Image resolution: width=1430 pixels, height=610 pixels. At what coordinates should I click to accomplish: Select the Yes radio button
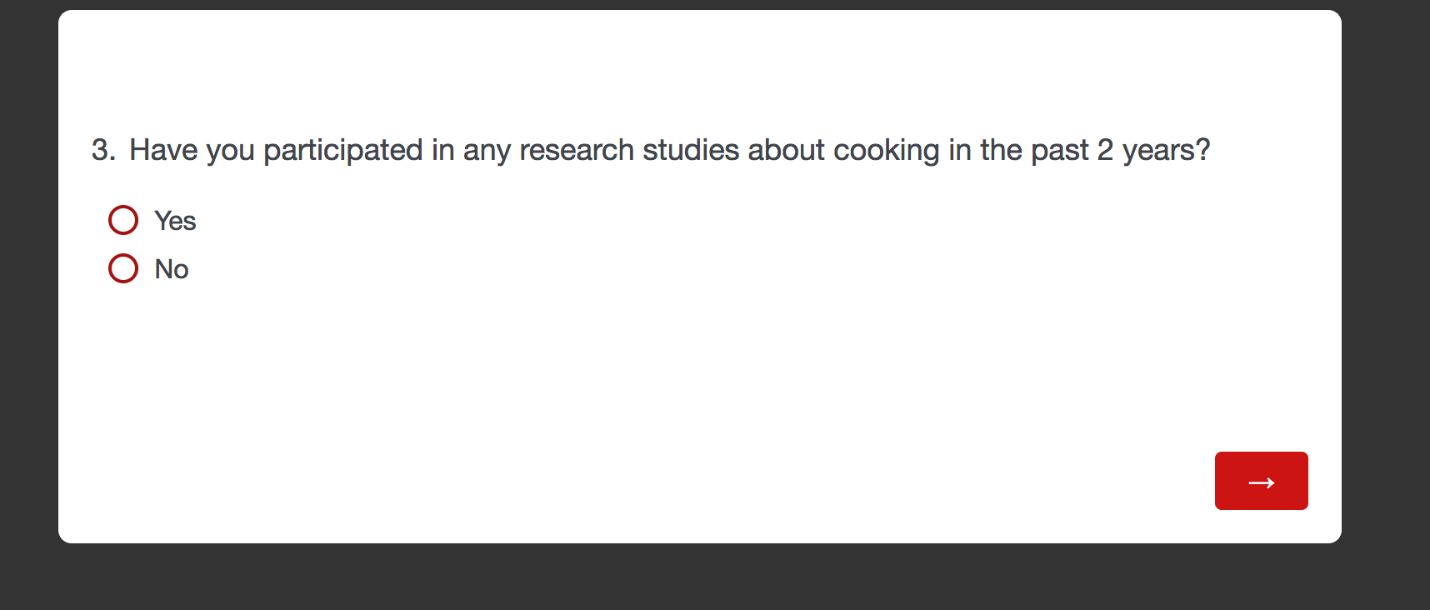123,220
